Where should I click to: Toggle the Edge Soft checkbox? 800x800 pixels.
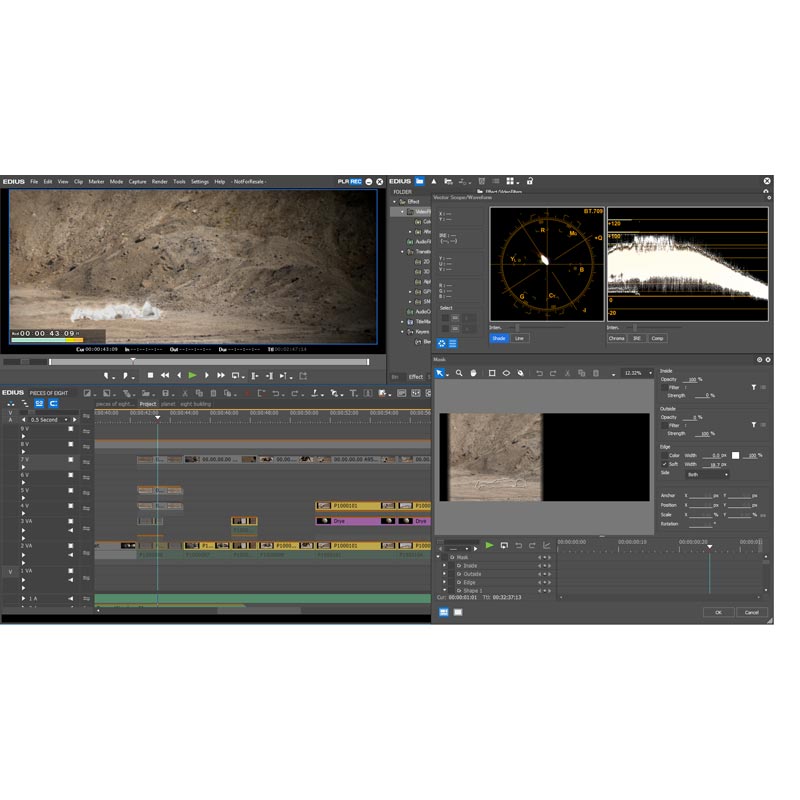coord(664,464)
